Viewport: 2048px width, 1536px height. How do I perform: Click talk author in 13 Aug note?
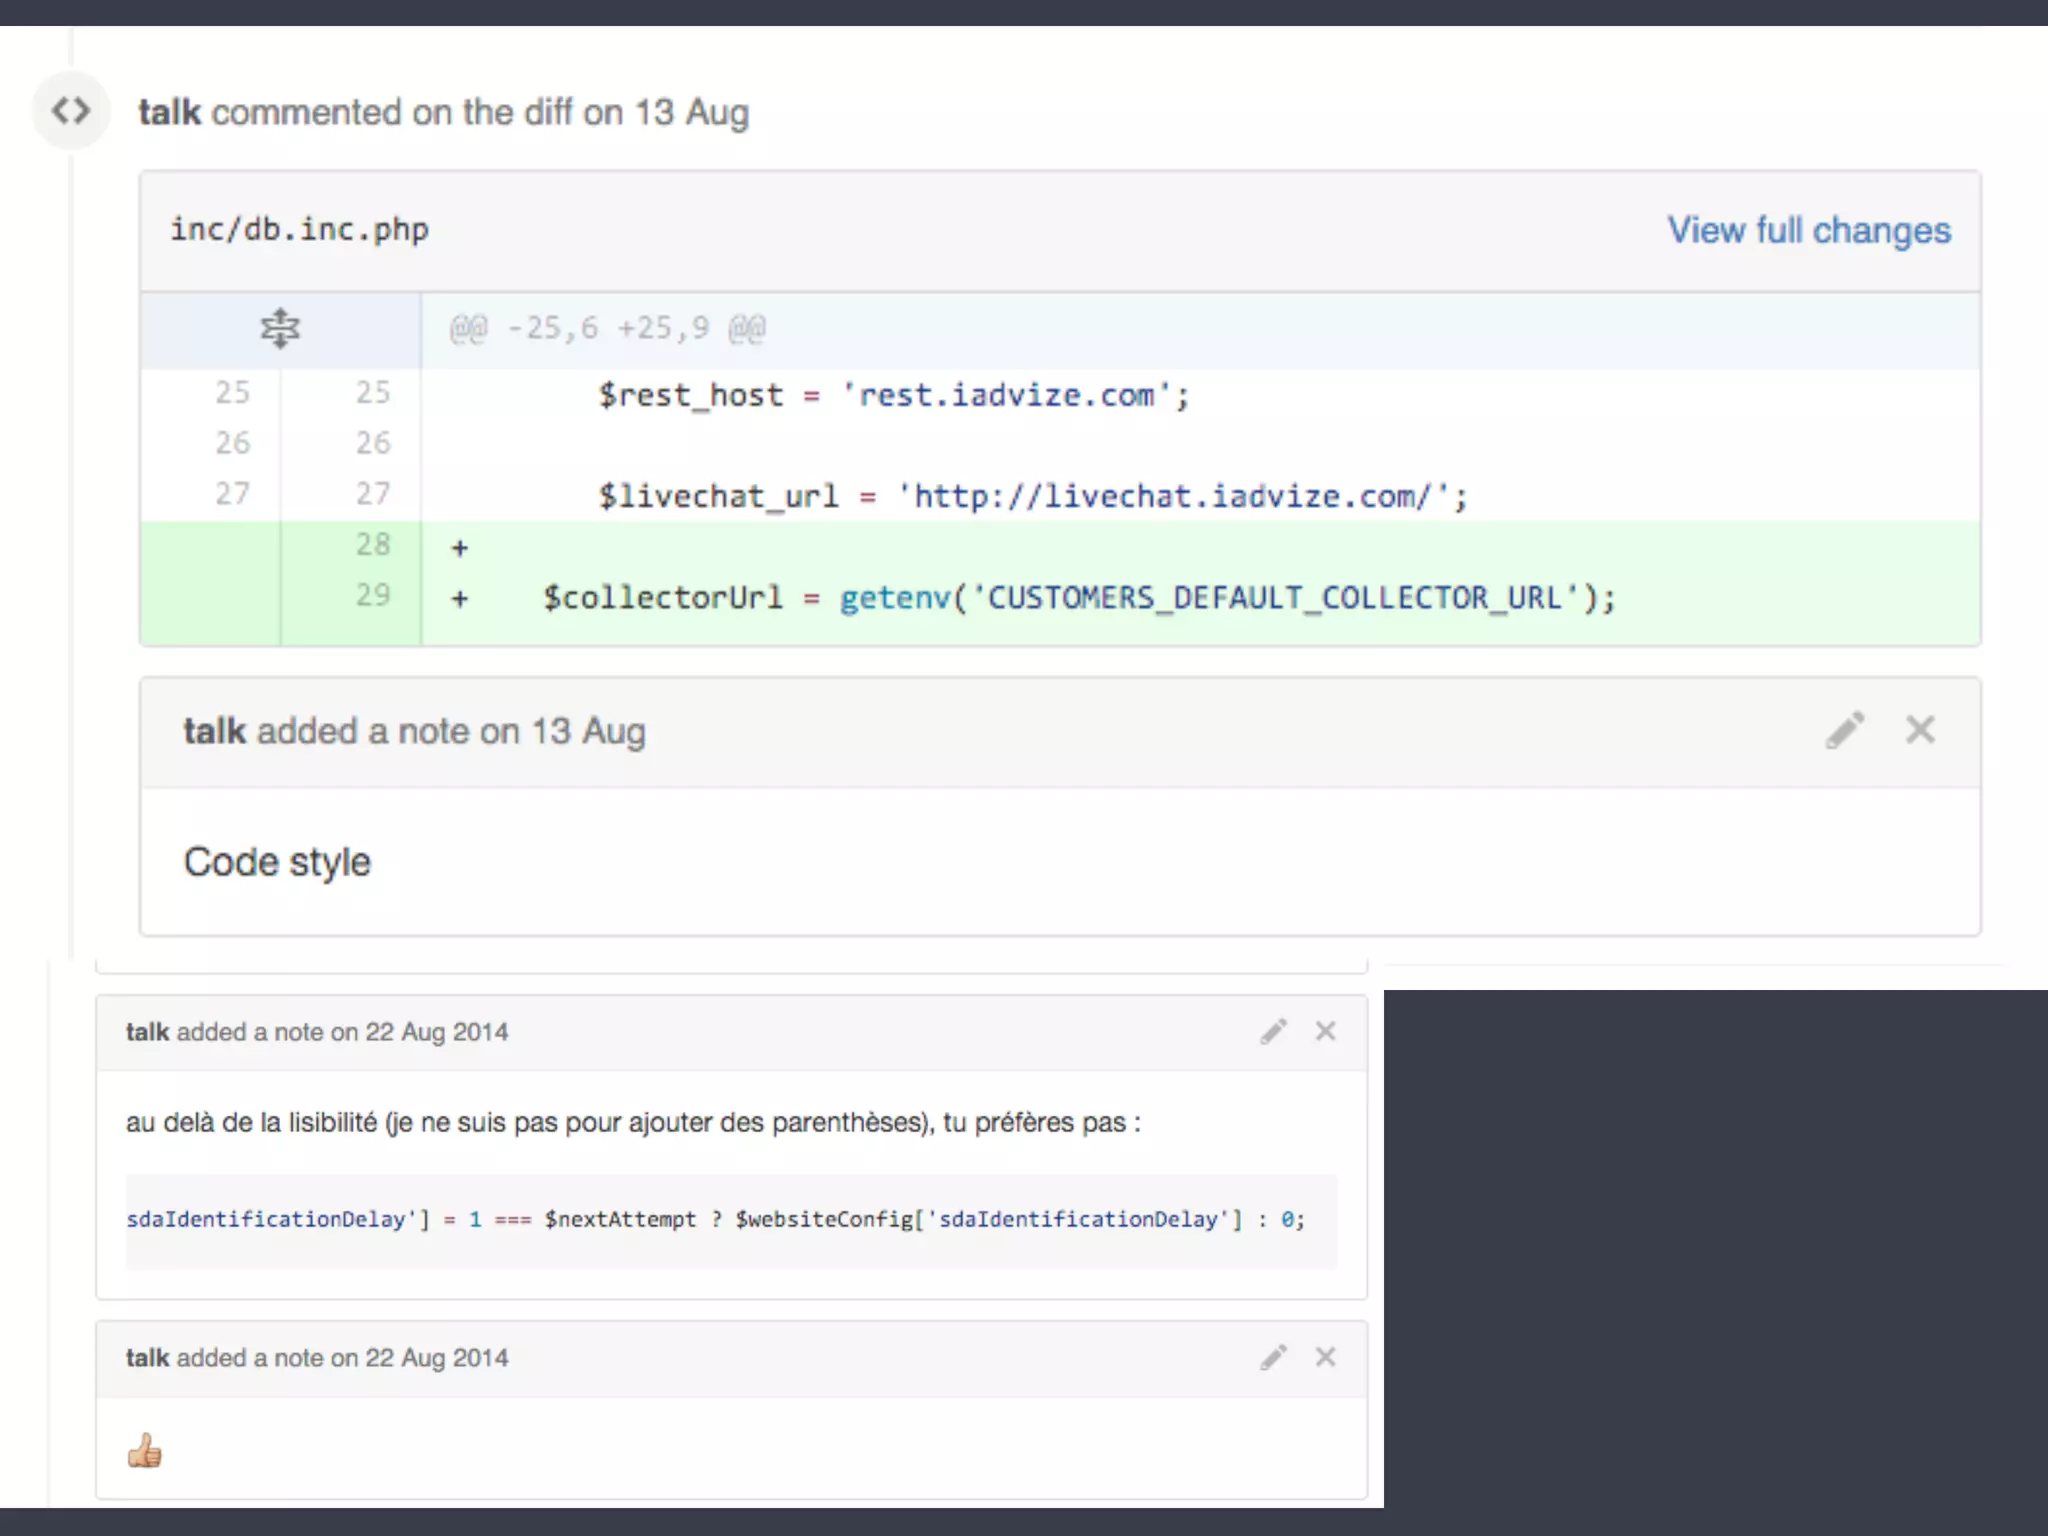point(214,731)
